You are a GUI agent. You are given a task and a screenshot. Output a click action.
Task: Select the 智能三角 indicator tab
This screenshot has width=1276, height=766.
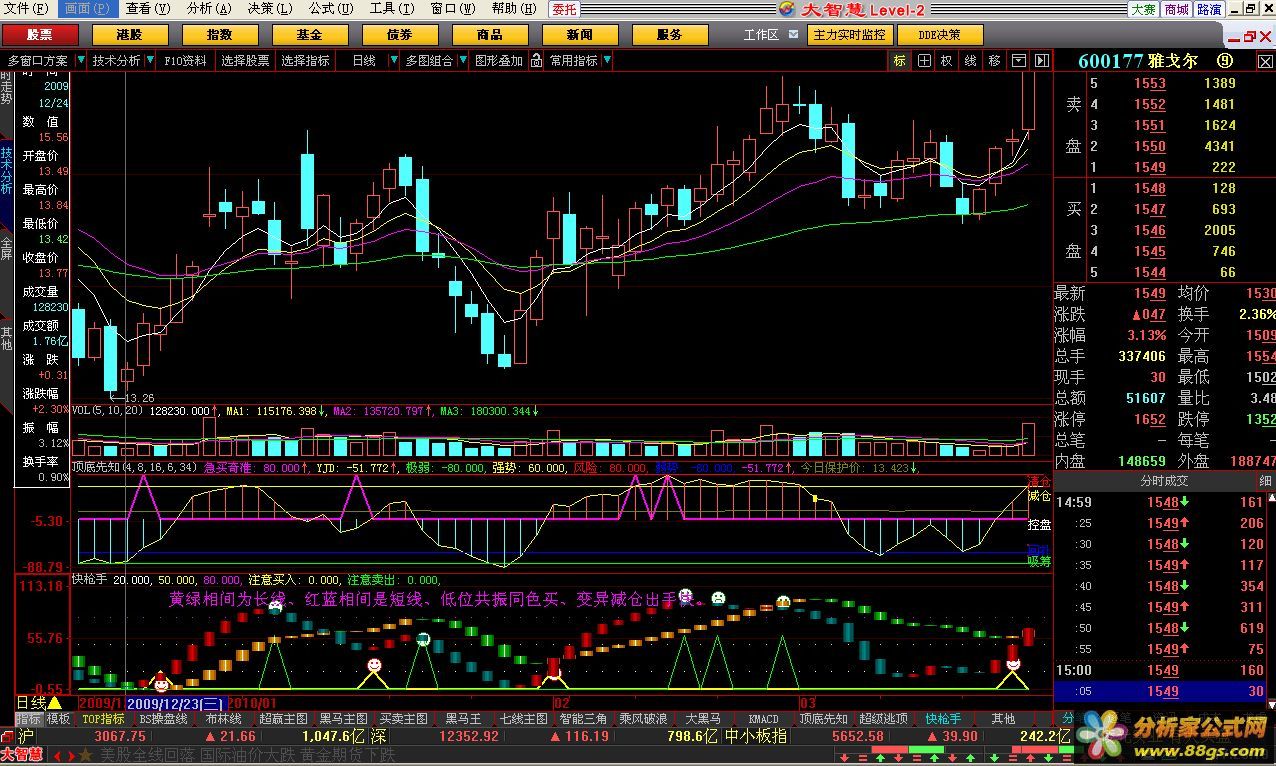tap(583, 719)
